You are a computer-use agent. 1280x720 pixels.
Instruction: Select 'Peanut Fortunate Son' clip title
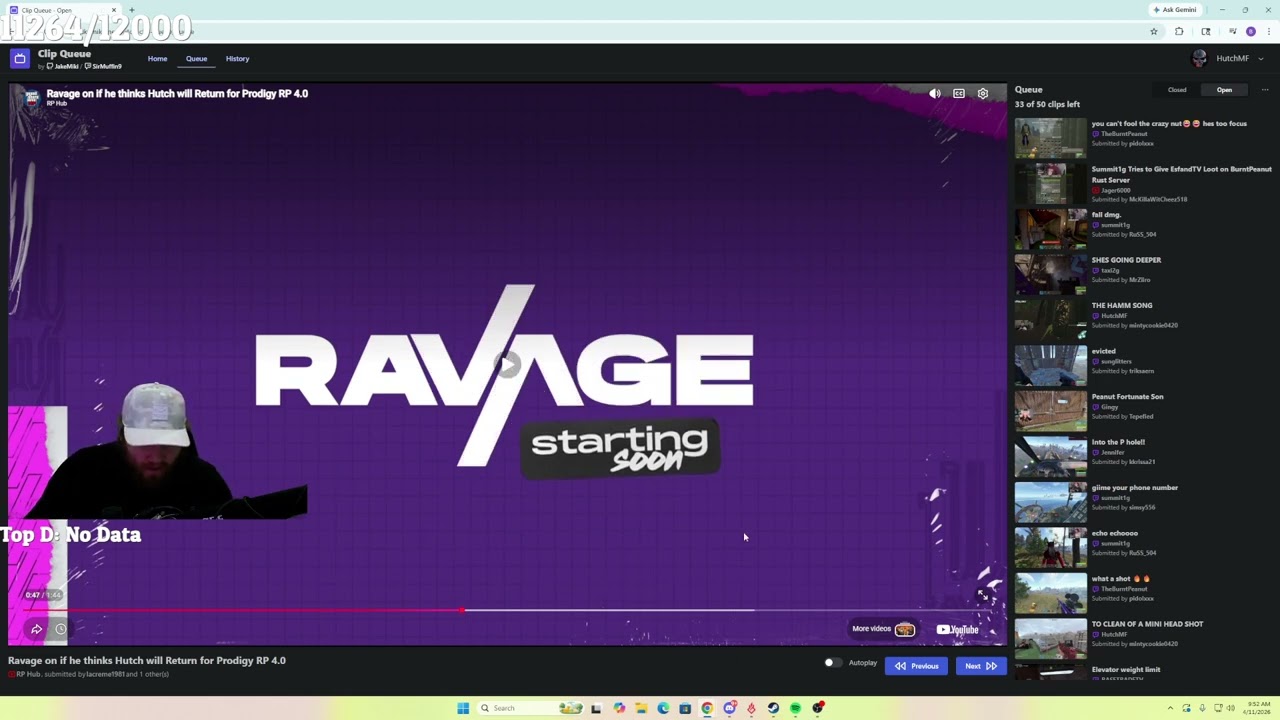[1127, 396]
